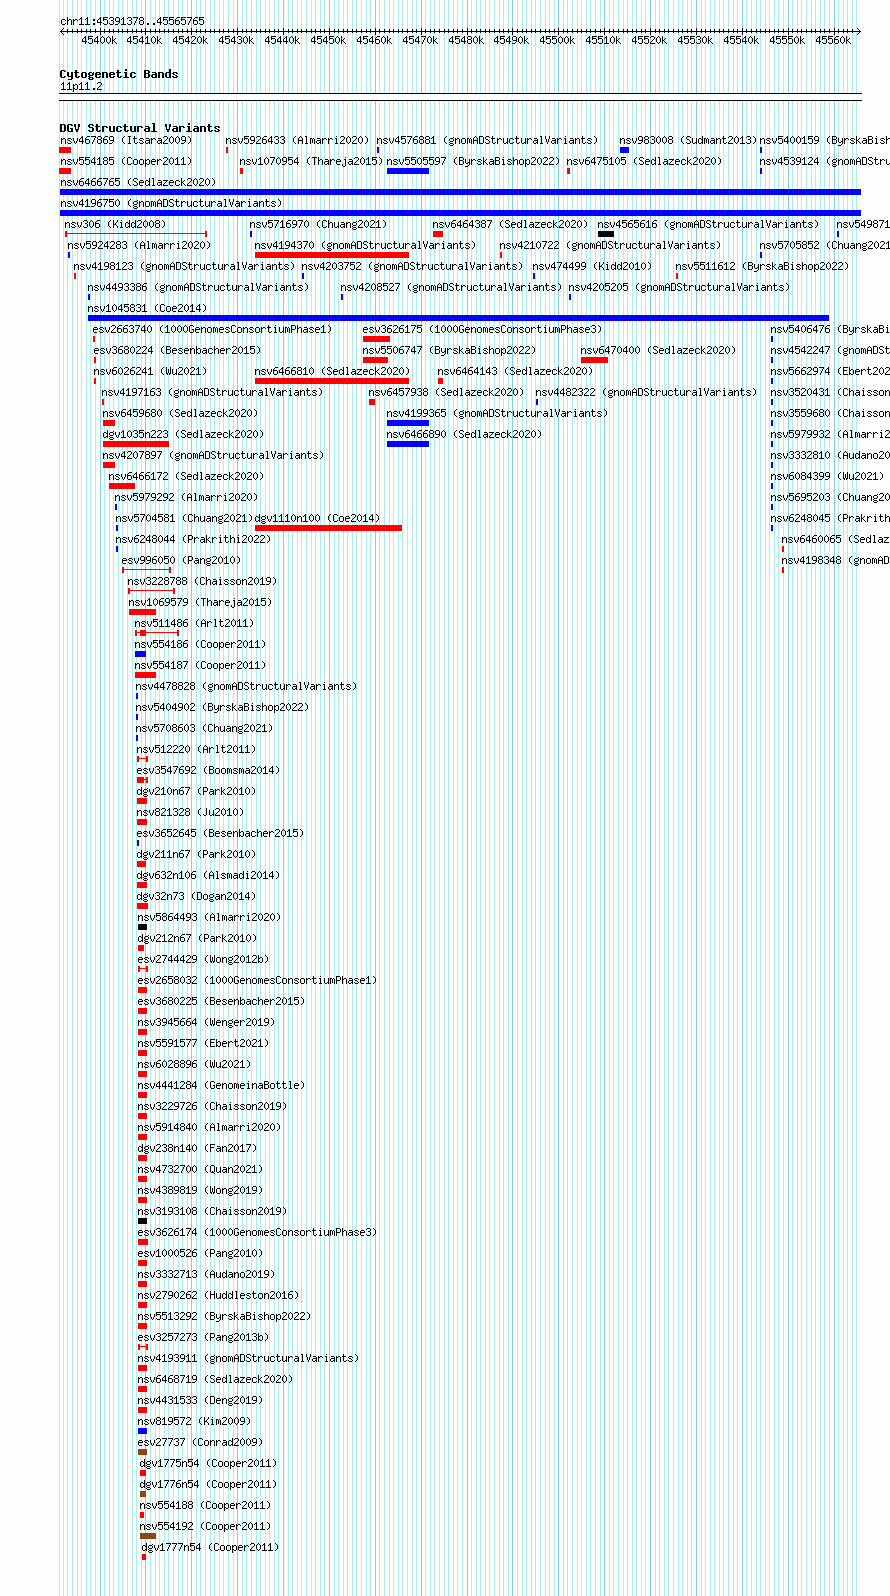Open variant nsv6464143 (Sedlazeck2020)

(515, 371)
